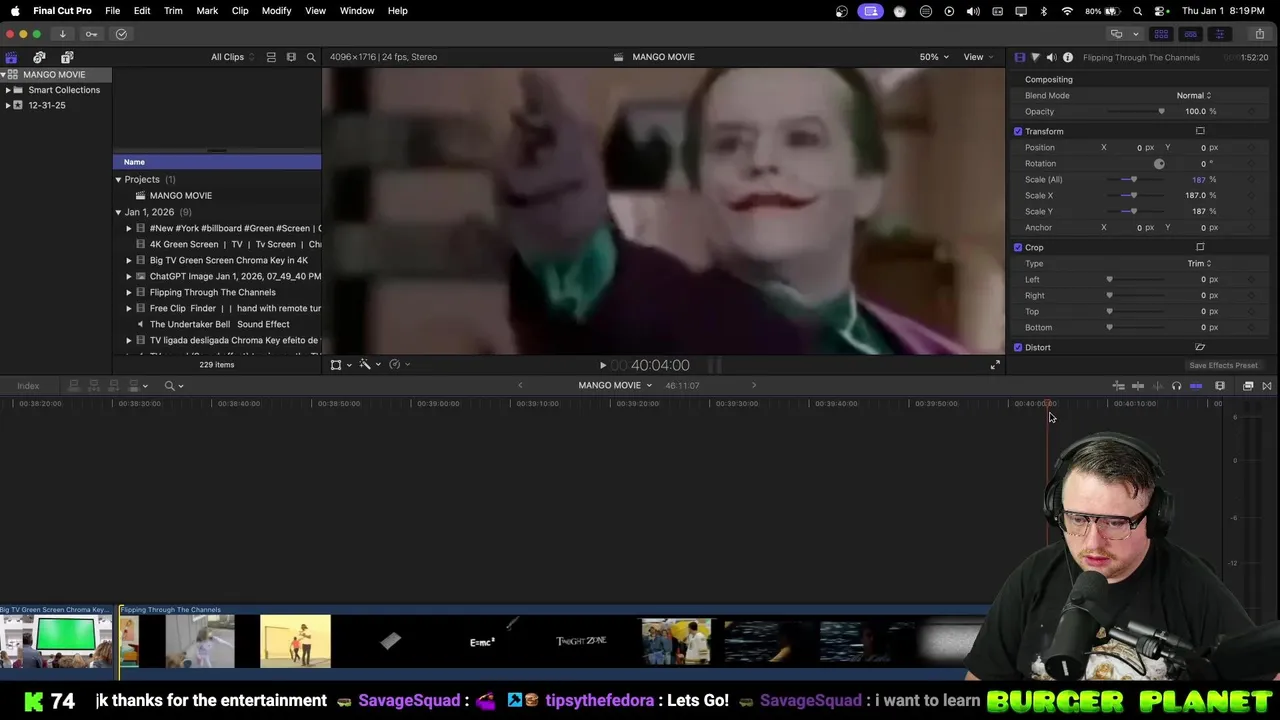Toggle solo headphones icon

coord(1176,386)
